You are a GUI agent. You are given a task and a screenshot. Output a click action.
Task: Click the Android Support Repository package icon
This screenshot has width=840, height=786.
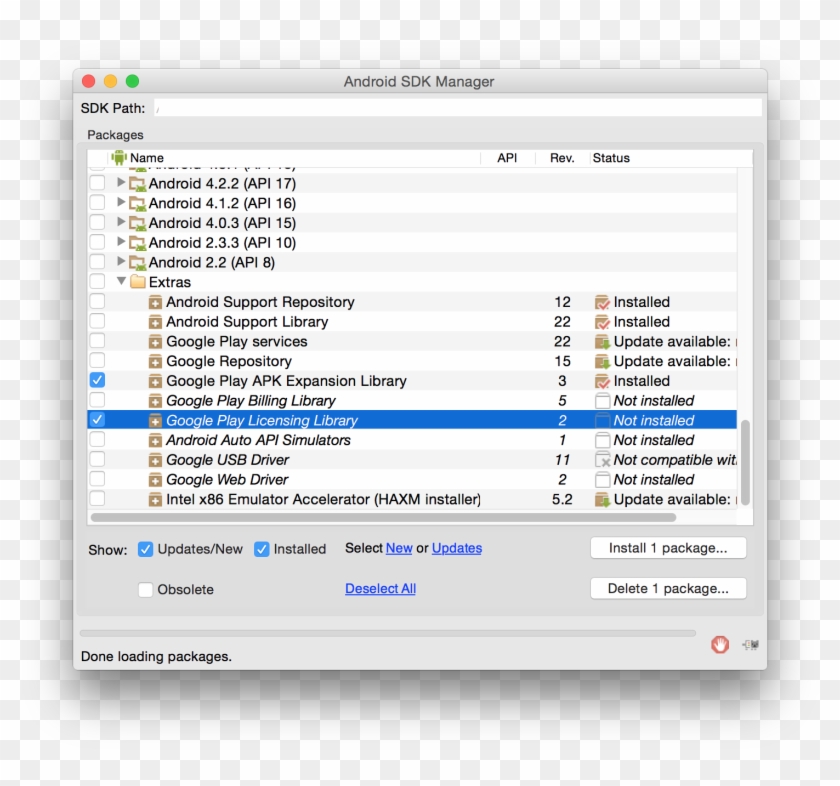pos(155,302)
